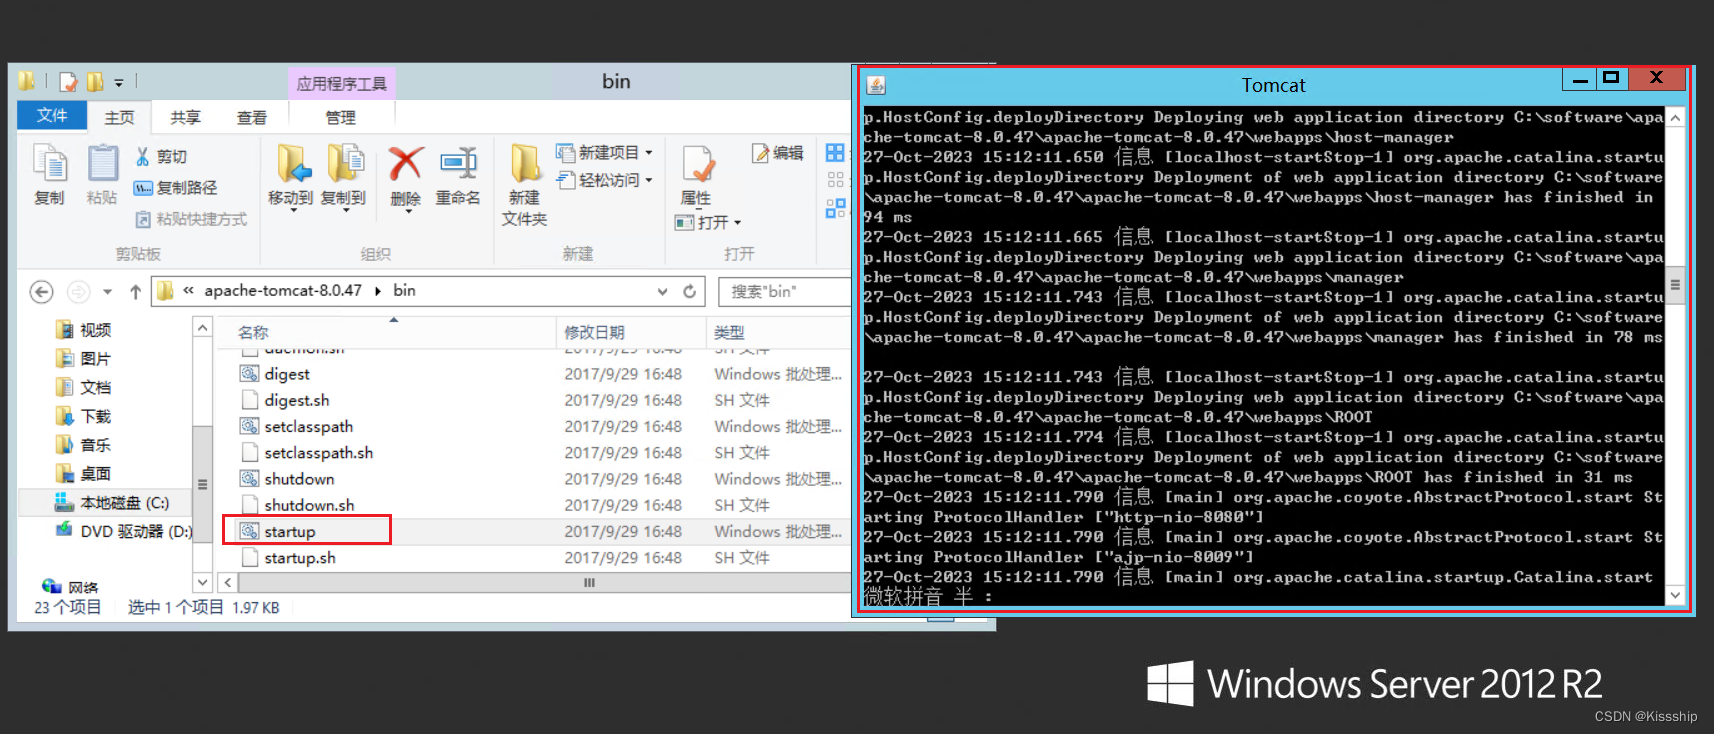The image size is (1714, 734).
Task: Sort by Date modified (修改日期) column
Action: pos(631,332)
